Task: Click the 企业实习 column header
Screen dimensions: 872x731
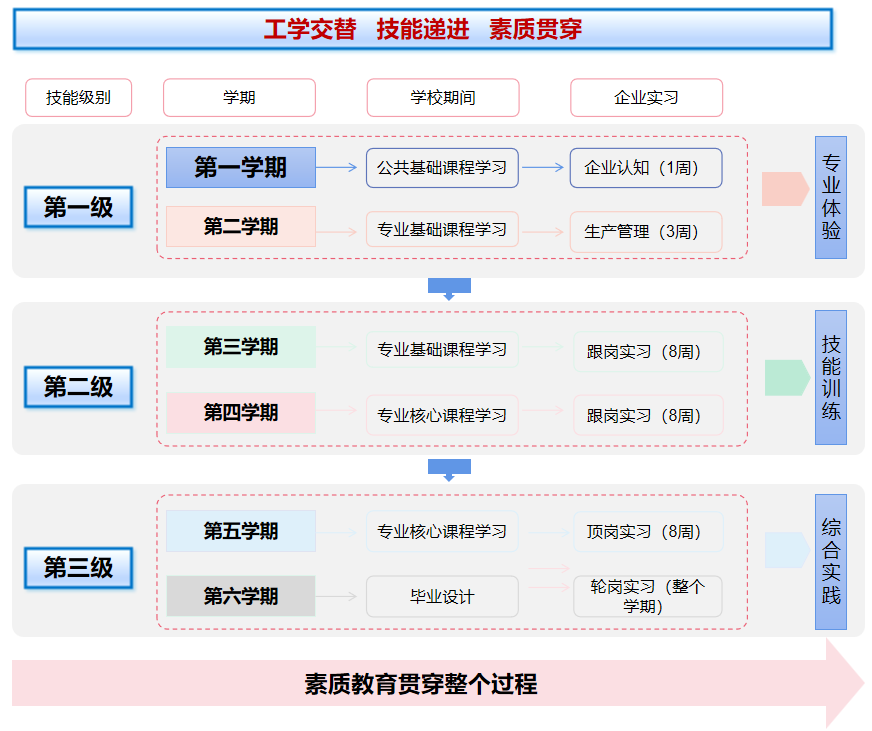Action: (x=646, y=98)
